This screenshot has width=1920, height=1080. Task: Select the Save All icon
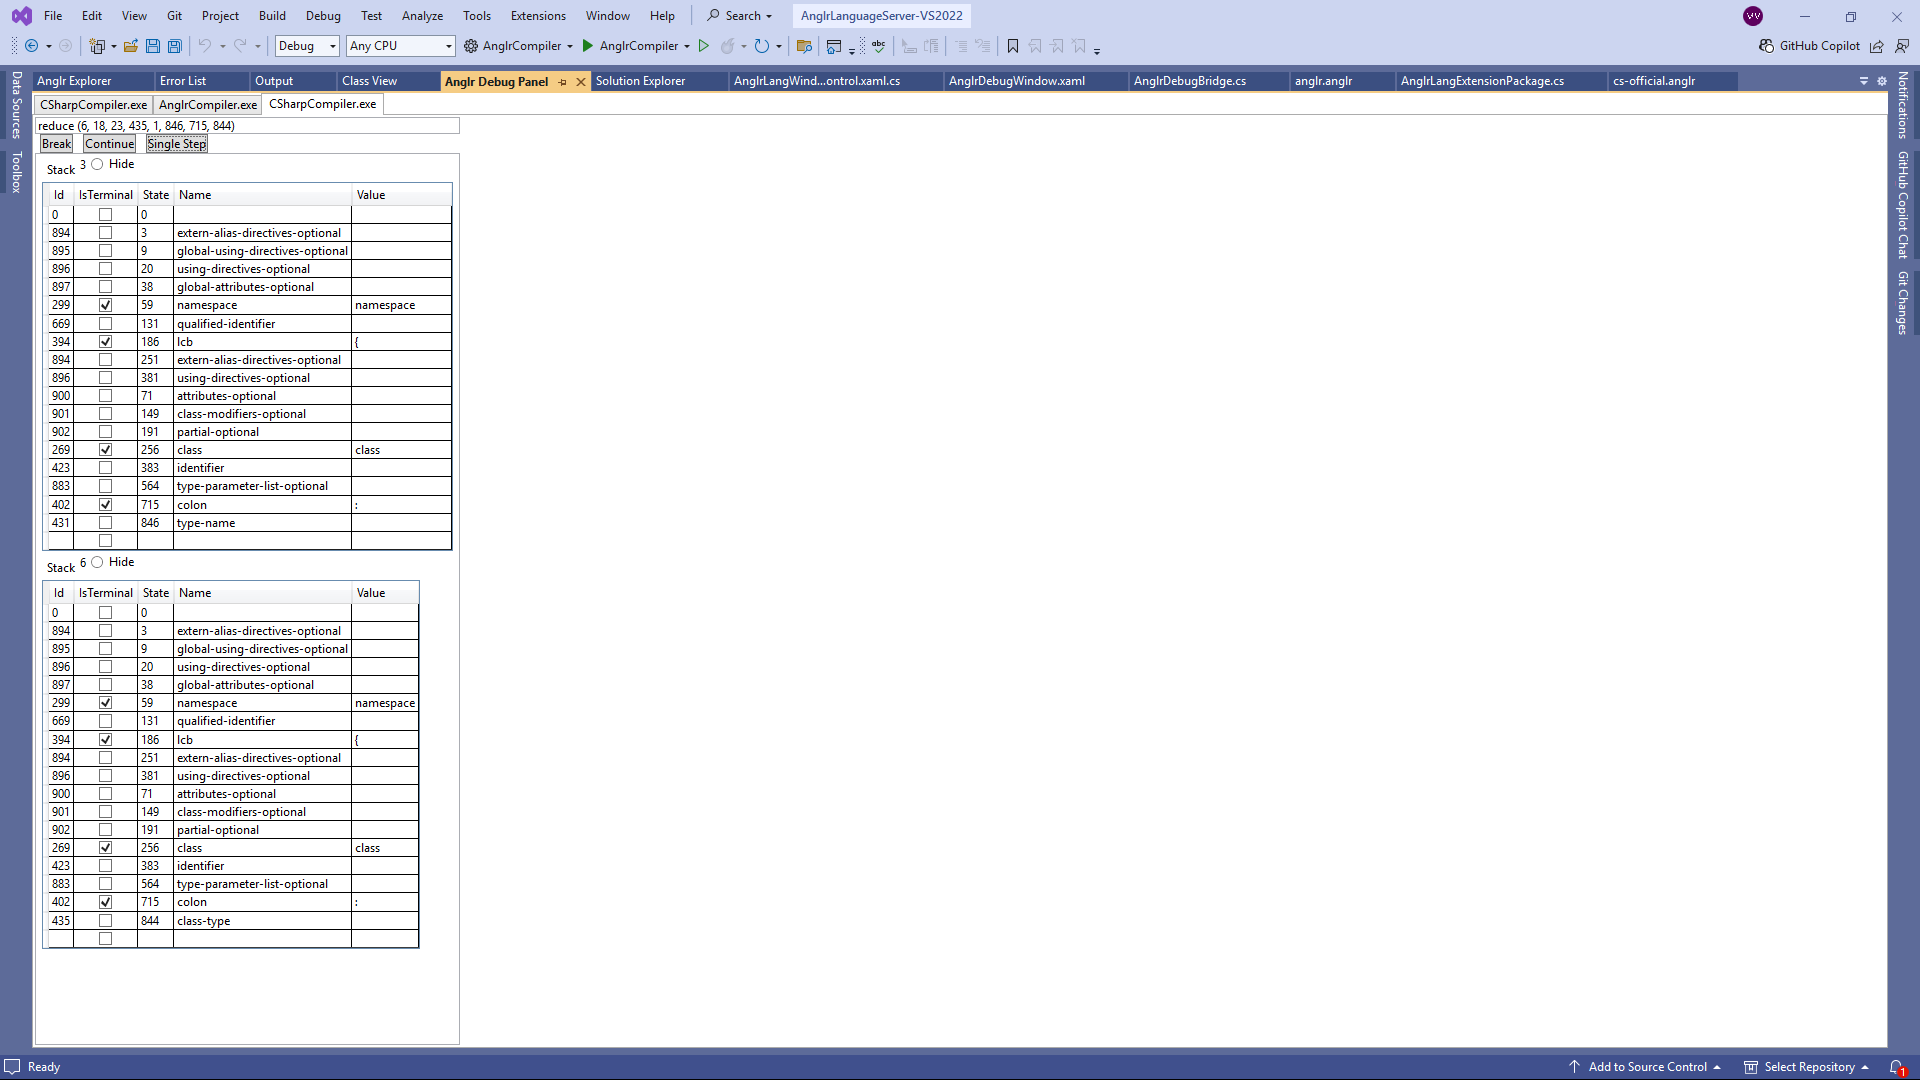click(x=174, y=46)
